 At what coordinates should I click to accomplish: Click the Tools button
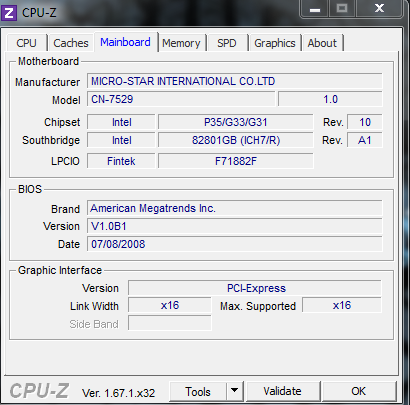(198, 391)
